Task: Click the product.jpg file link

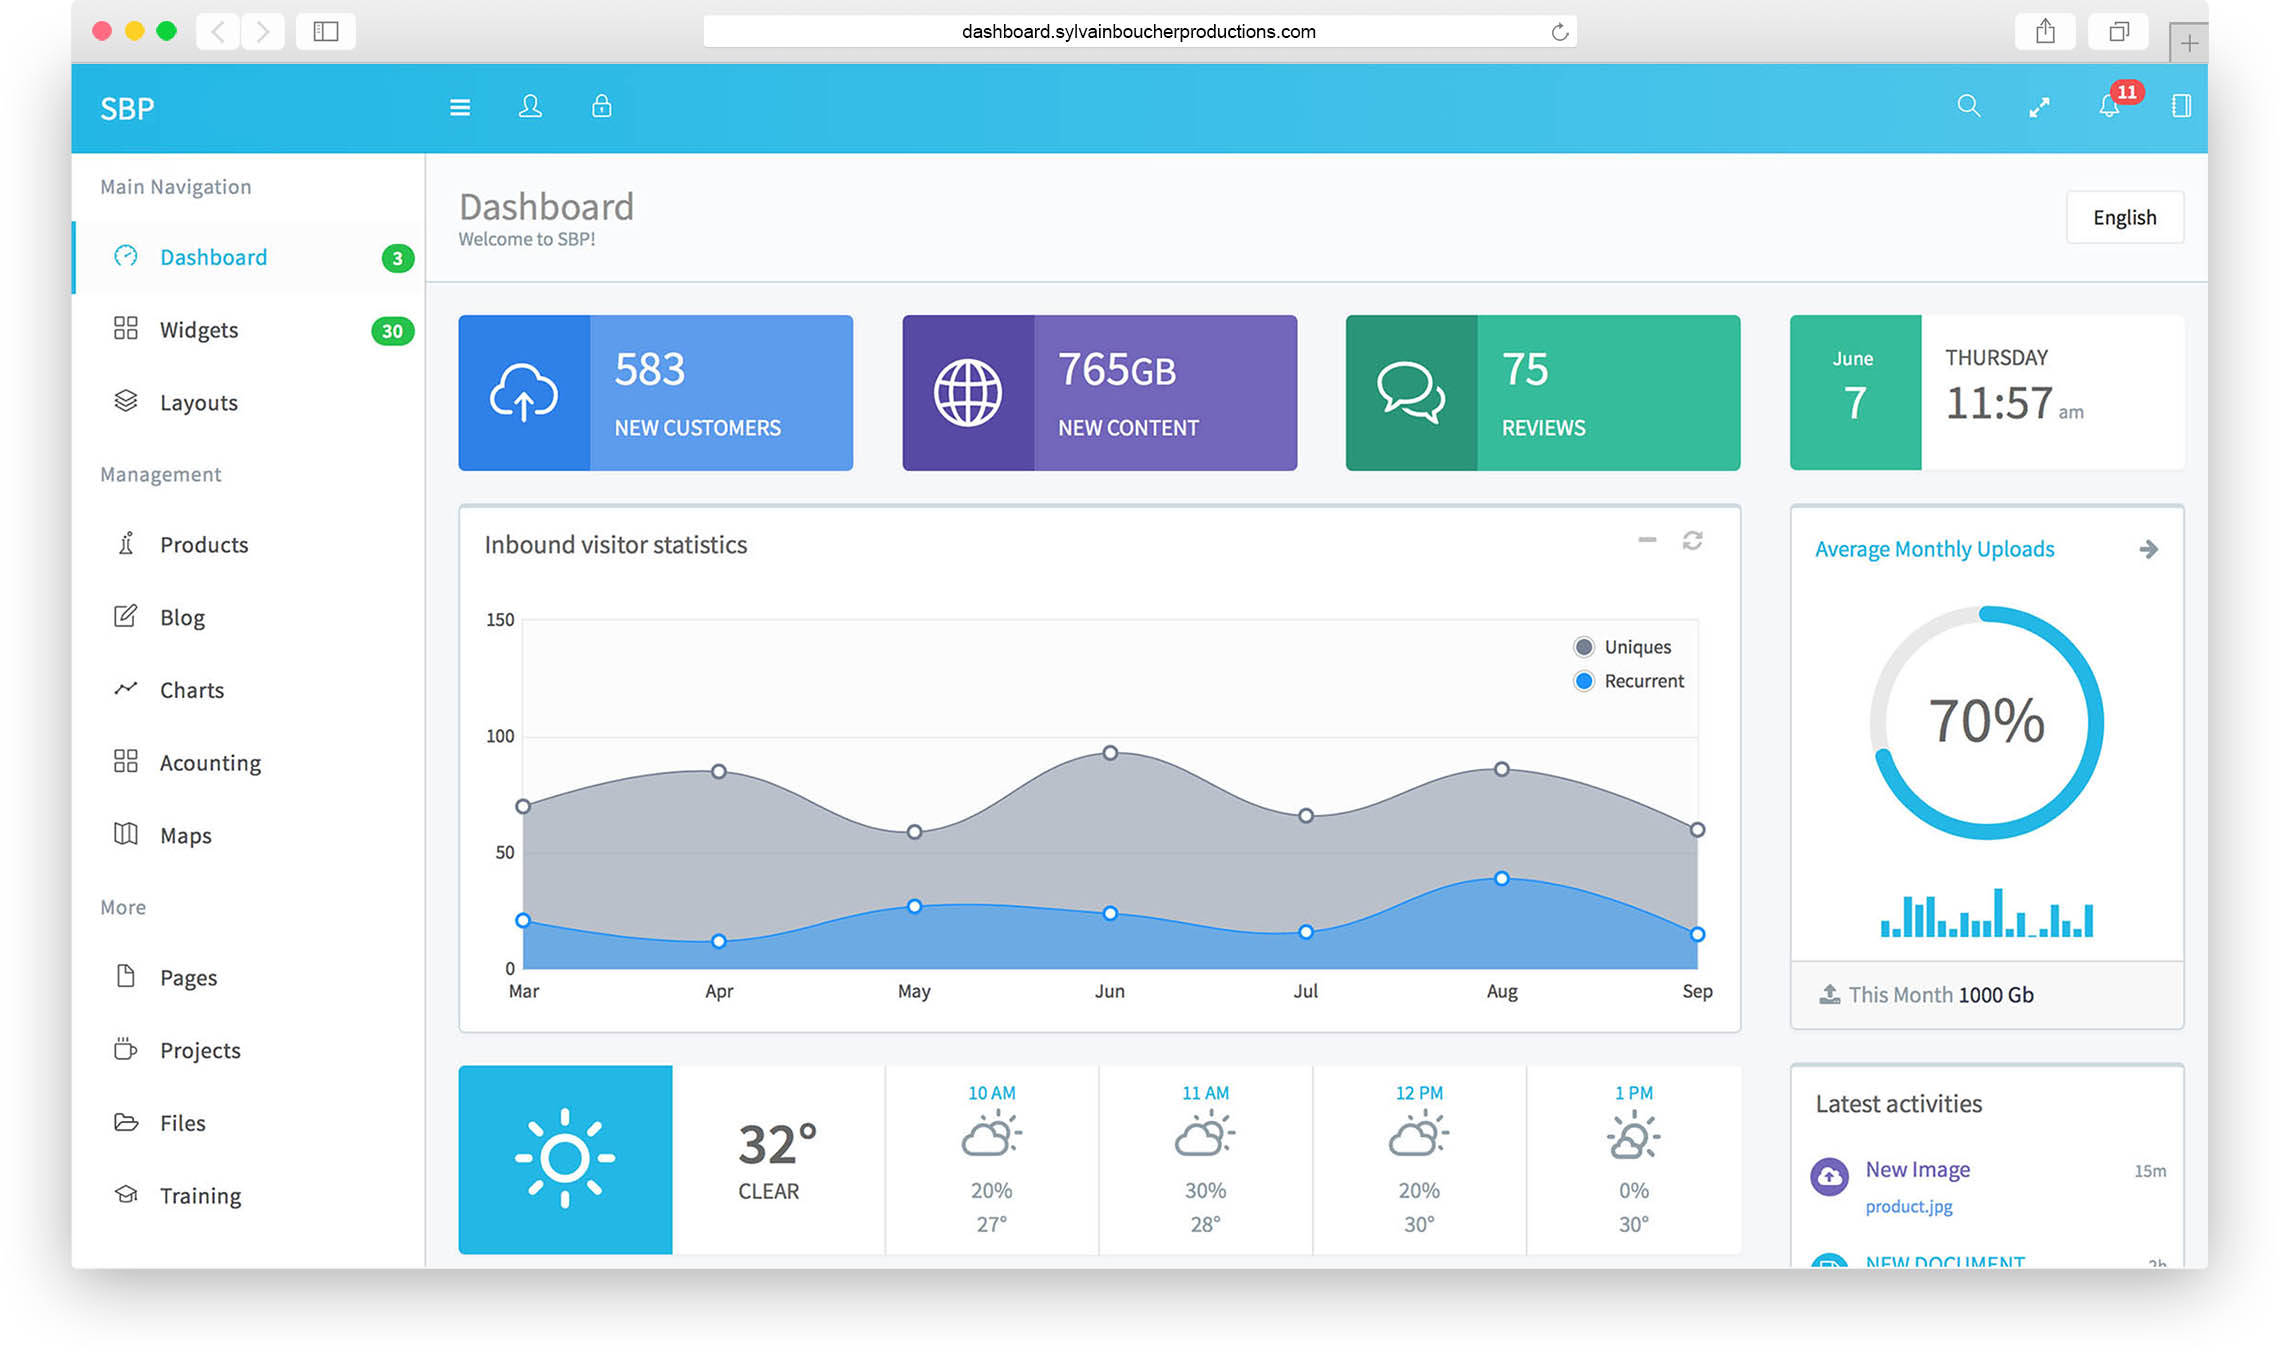Action: coord(1908,1206)
